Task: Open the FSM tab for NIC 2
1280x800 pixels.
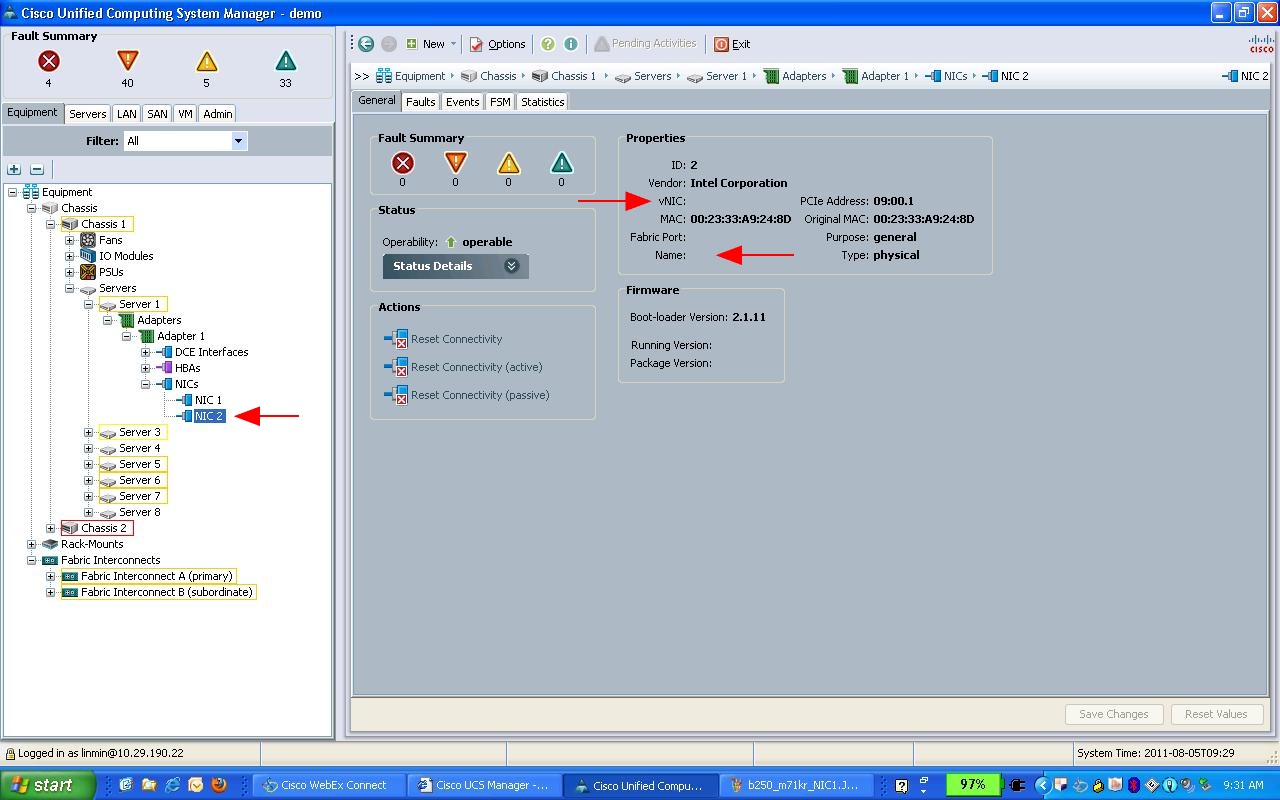Action: (499, 102)
